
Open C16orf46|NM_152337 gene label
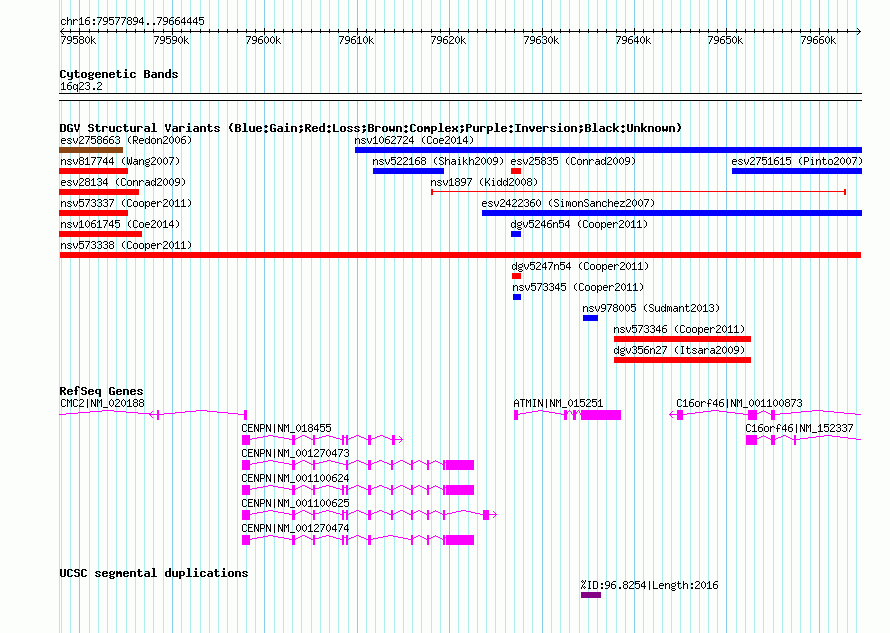coord(799,429)
